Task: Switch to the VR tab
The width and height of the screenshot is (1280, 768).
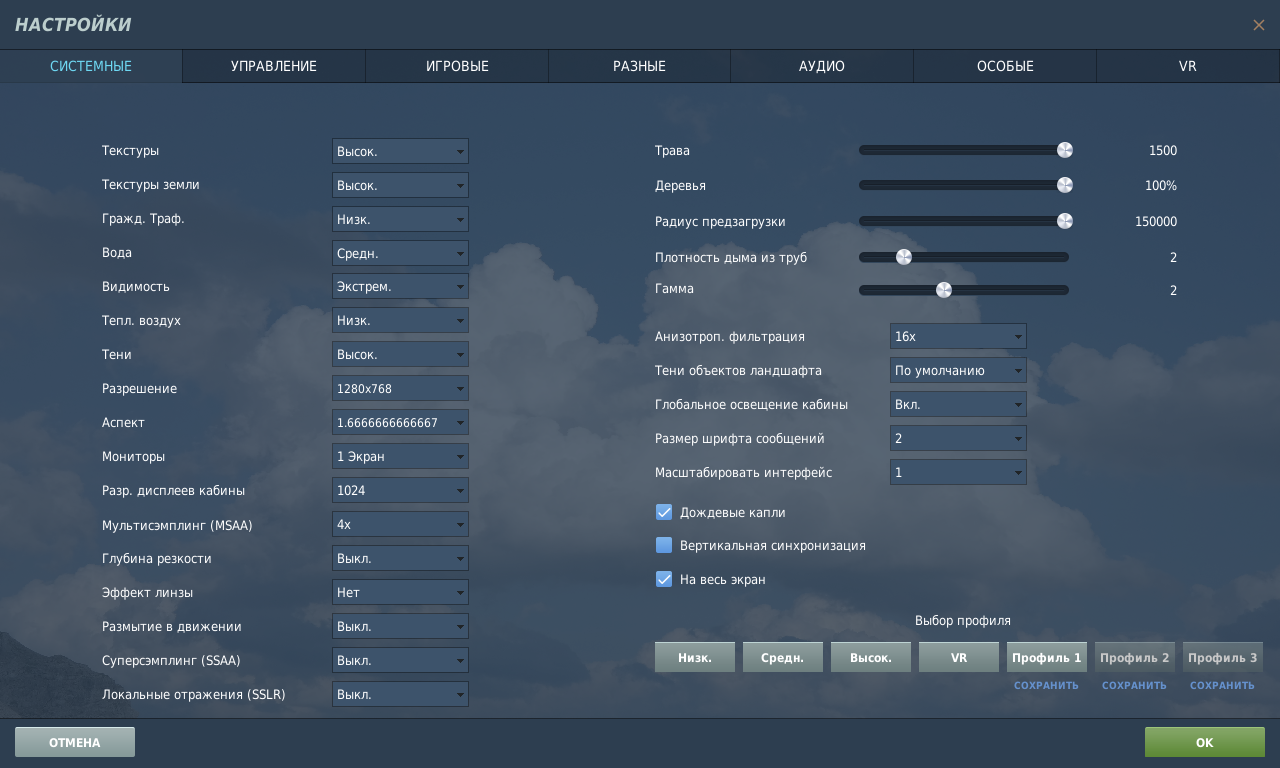Action: click(1188, 66)
